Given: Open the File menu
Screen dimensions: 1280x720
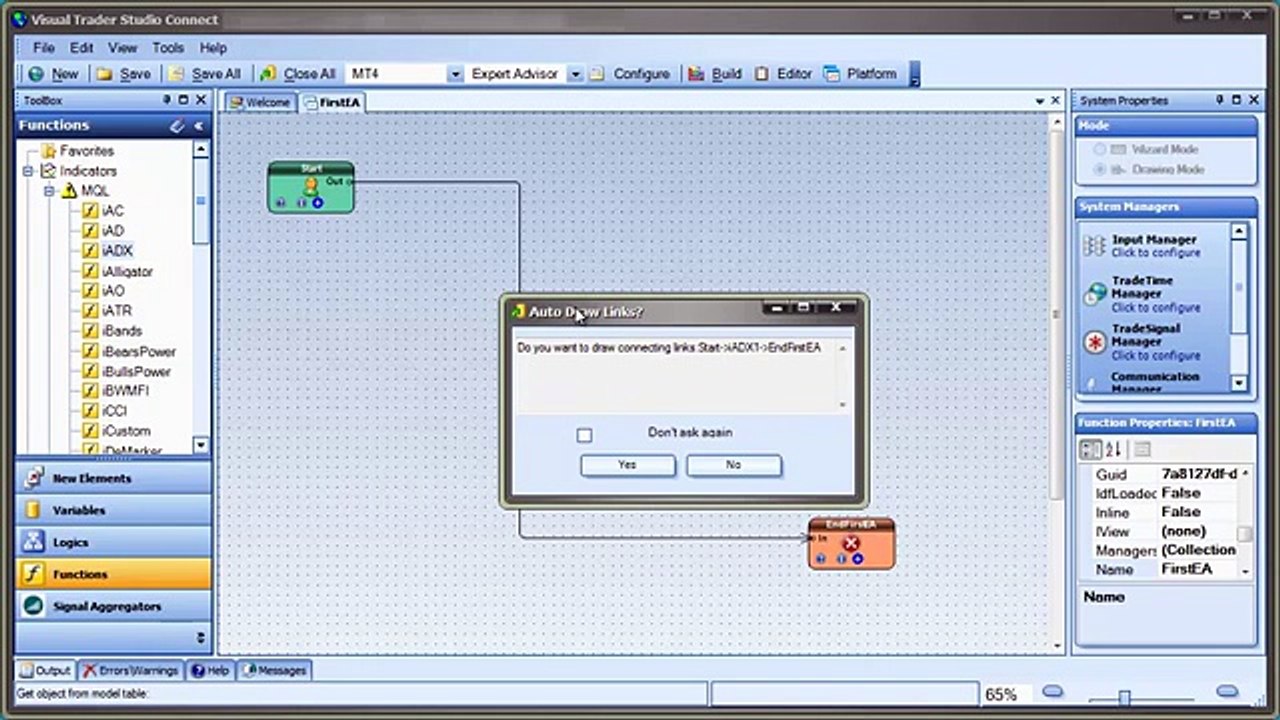Looking at the screenshot, I should click(43, 47).
